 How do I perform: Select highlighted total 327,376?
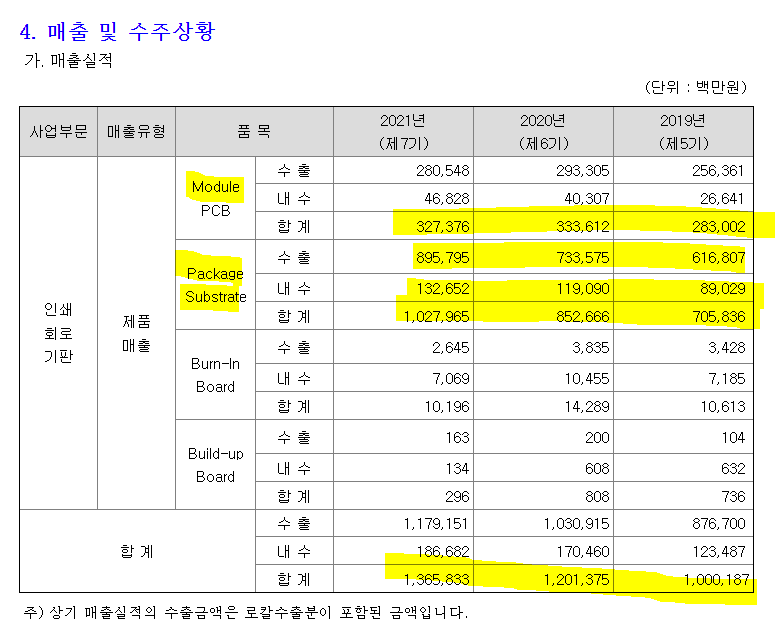[443, 227]
